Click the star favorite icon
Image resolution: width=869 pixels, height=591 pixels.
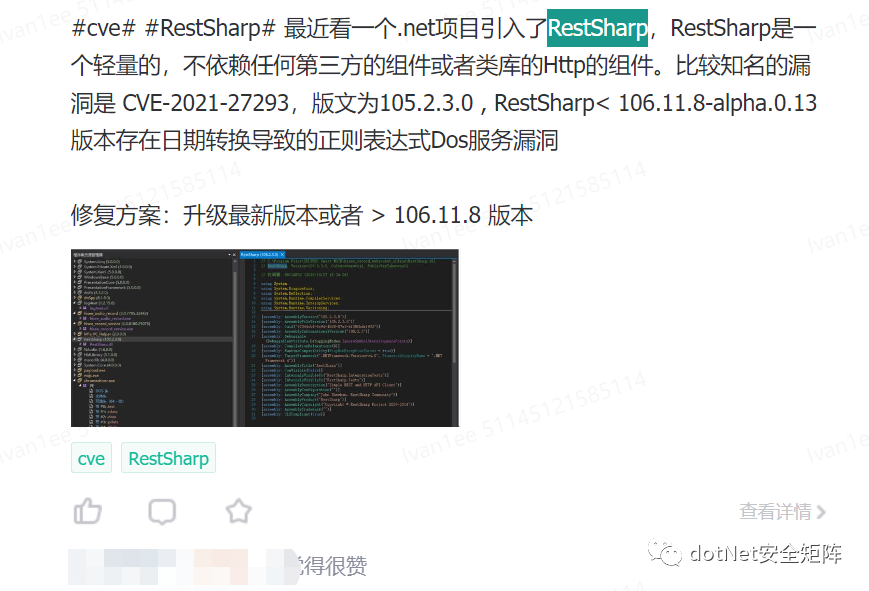coord(239,511)
